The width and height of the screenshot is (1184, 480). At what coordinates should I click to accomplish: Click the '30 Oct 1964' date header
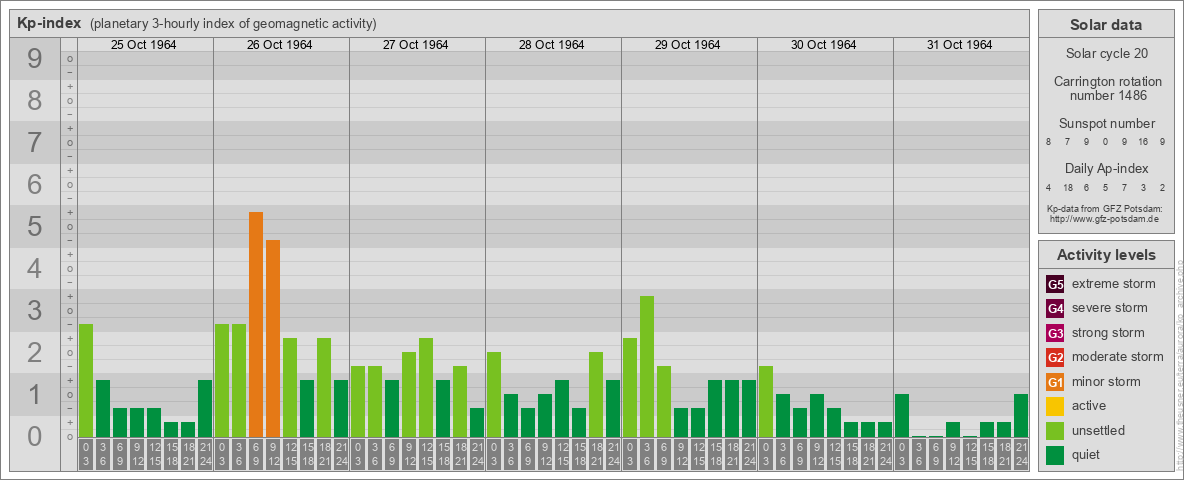point(823,45)
